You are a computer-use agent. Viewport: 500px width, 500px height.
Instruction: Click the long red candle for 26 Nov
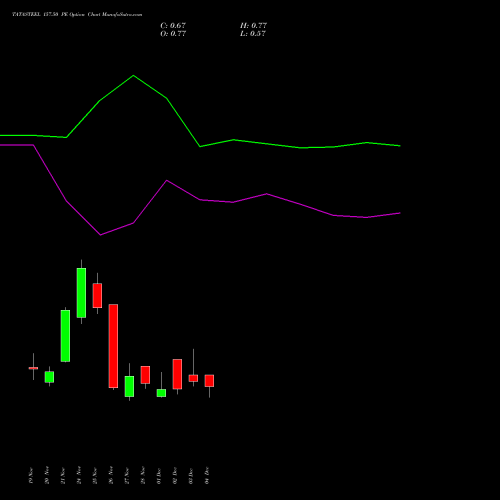tap(113, 346)
